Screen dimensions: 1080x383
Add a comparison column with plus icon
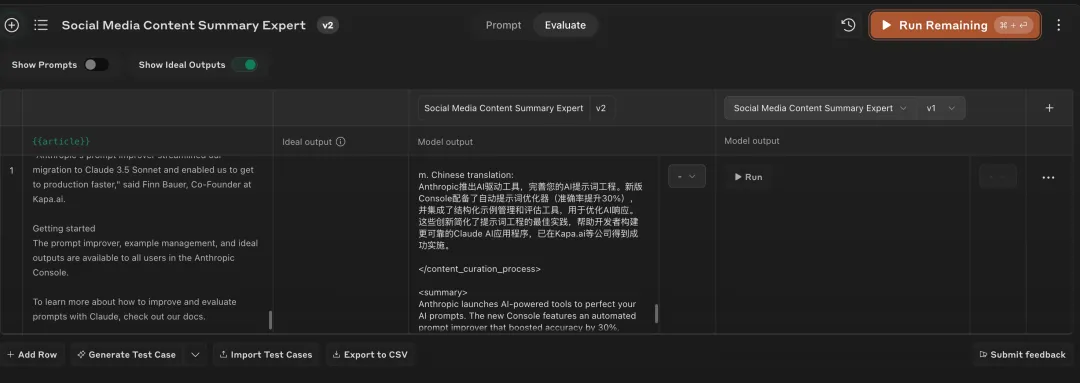pos(1049,108)
